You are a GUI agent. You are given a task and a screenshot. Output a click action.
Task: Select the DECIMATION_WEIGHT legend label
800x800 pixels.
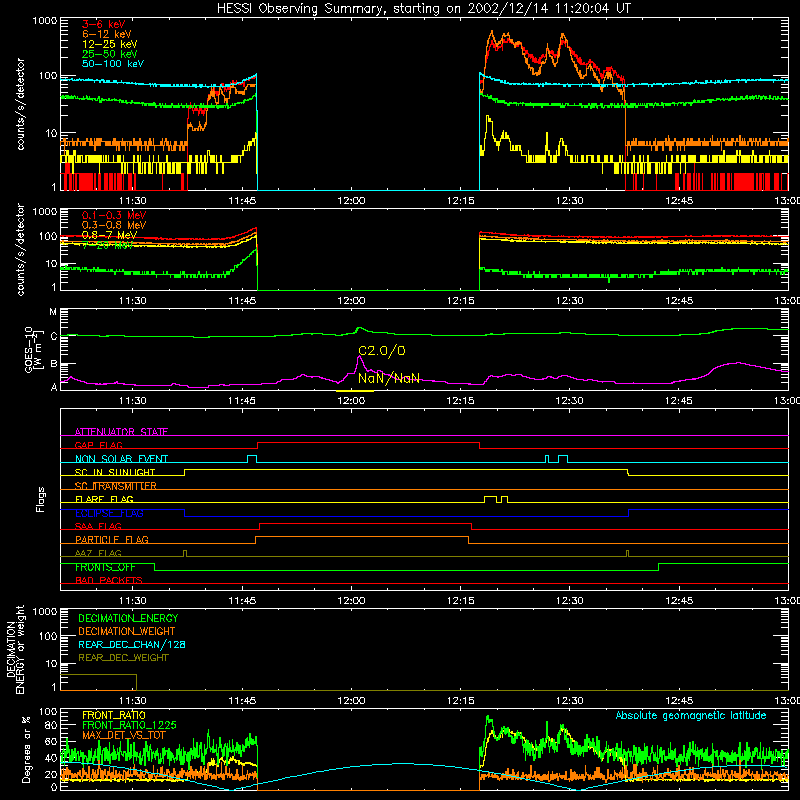click(127, 631)
